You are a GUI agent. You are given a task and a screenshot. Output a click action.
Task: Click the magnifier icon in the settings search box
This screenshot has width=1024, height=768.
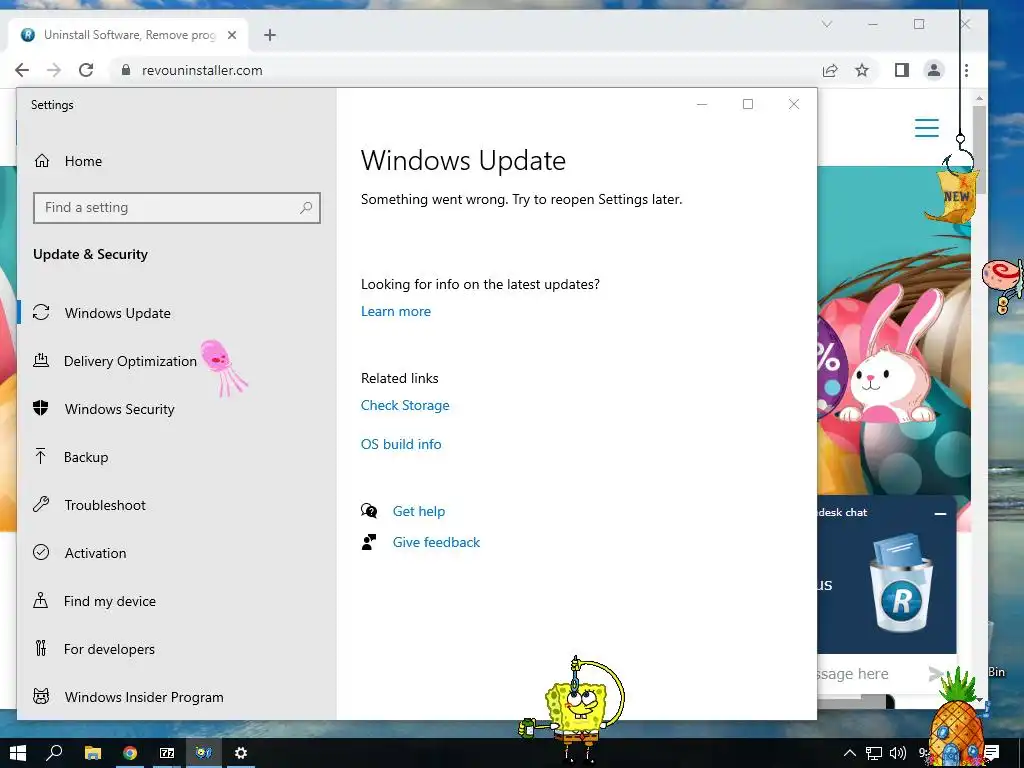pyautogui.click(x=306, y=208)
